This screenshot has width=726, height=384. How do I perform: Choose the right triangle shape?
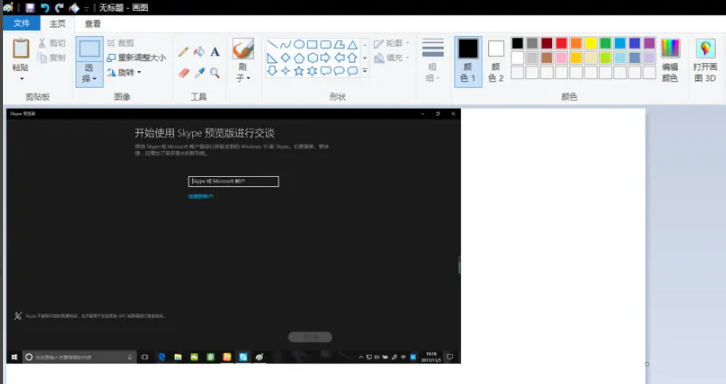pyautogui.click(x=272, y=58)
